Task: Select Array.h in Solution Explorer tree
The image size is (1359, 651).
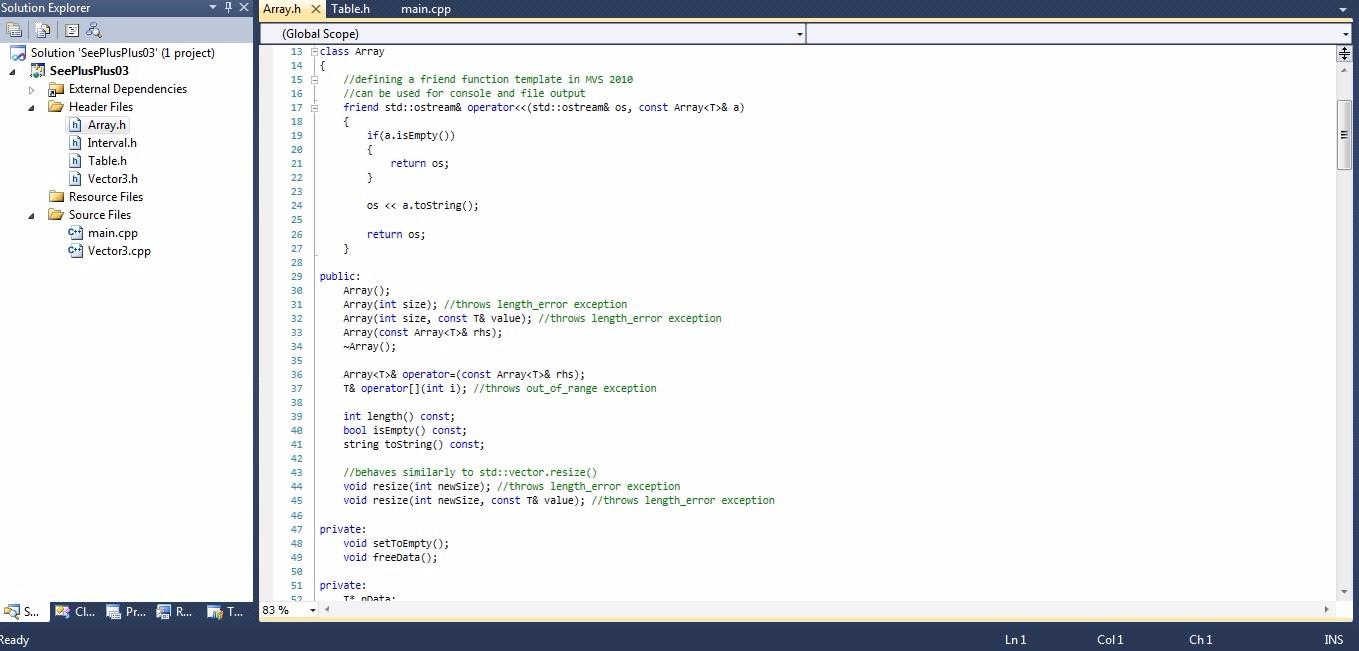Action: pos(107,125)
